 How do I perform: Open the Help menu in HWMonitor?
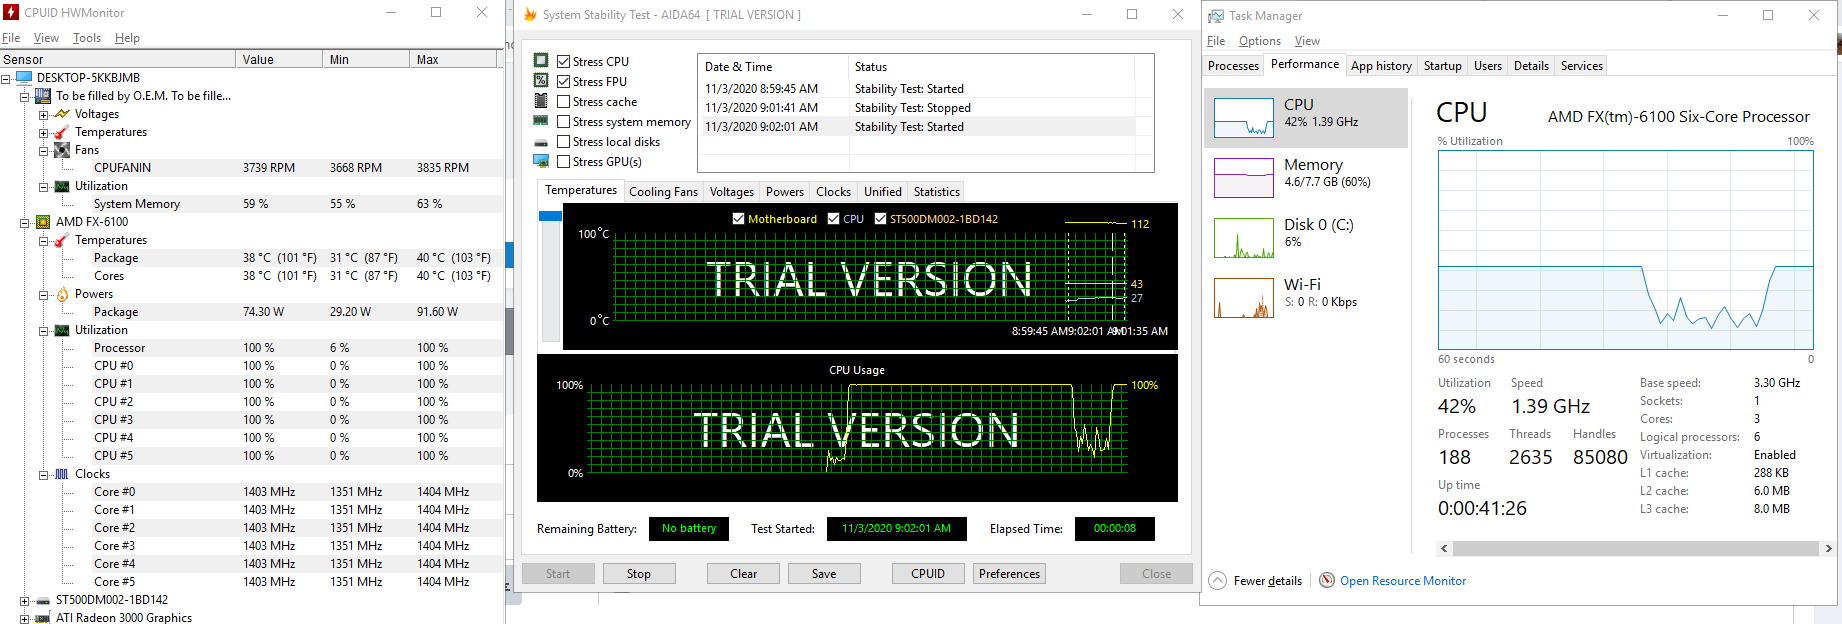[127, 38]
